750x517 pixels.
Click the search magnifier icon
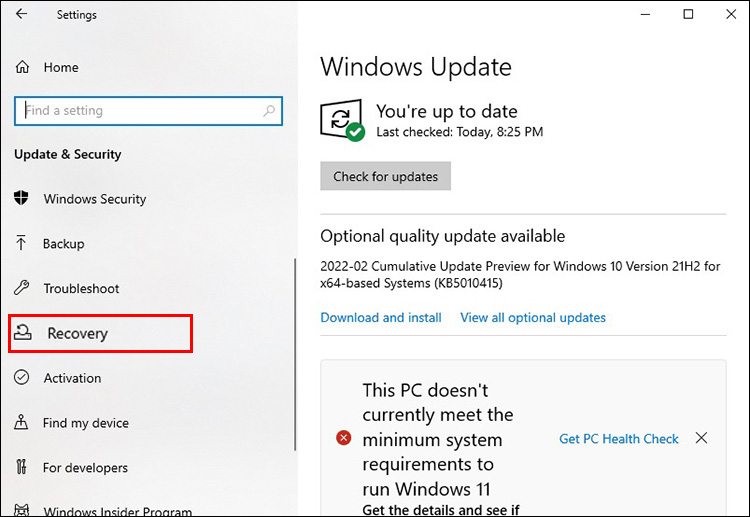(x=269, y=111)
